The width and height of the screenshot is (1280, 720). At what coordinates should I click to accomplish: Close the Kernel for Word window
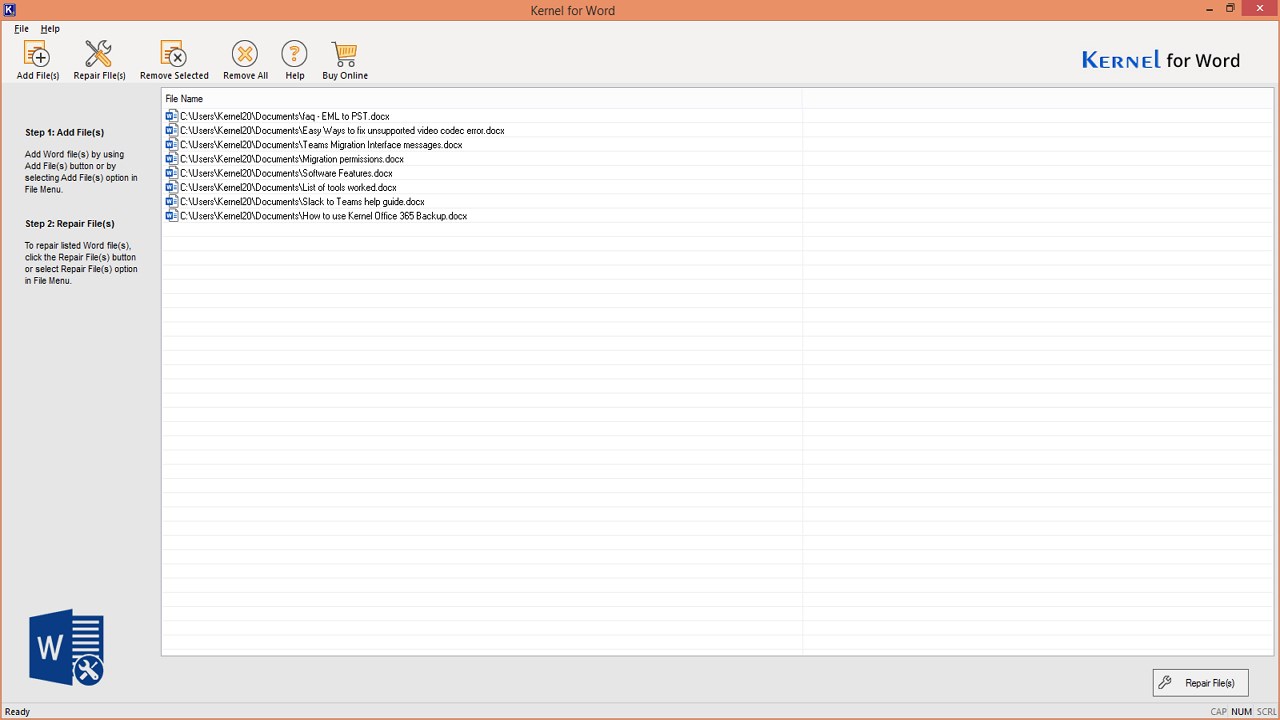click(x=1261, y=9)
